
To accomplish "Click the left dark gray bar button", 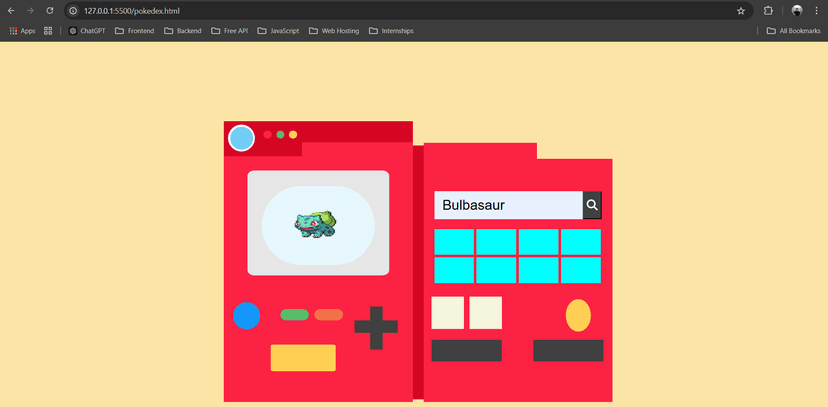I will (x=467, y=351).
